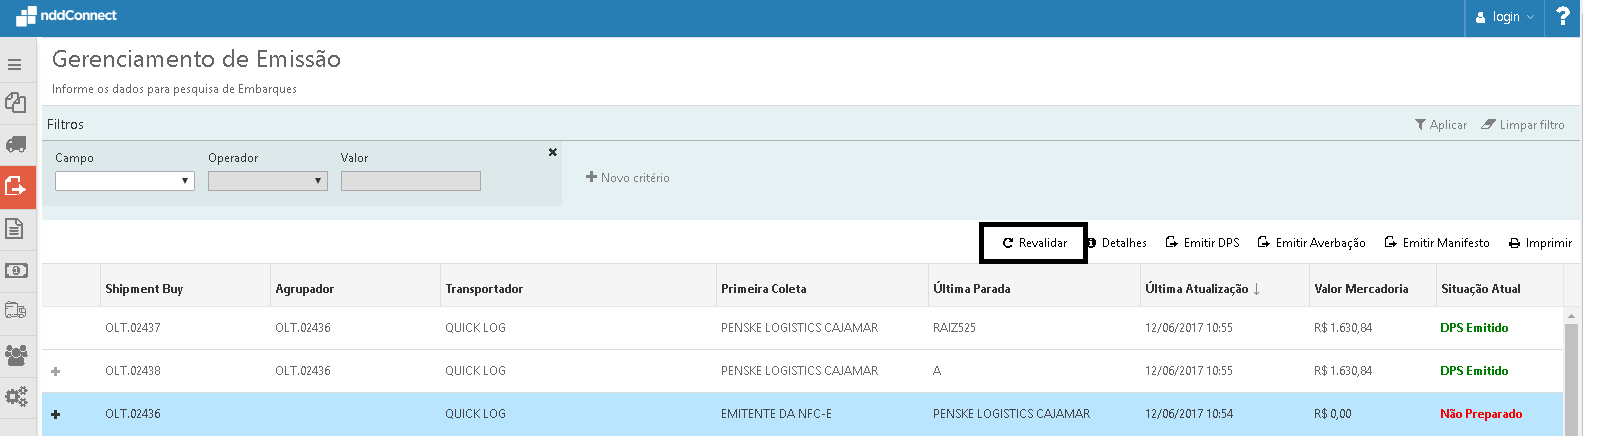Screen dimensions: 1599x436
Task: Remove filter criterion with X icon
Action: click(x=553, y=152)
